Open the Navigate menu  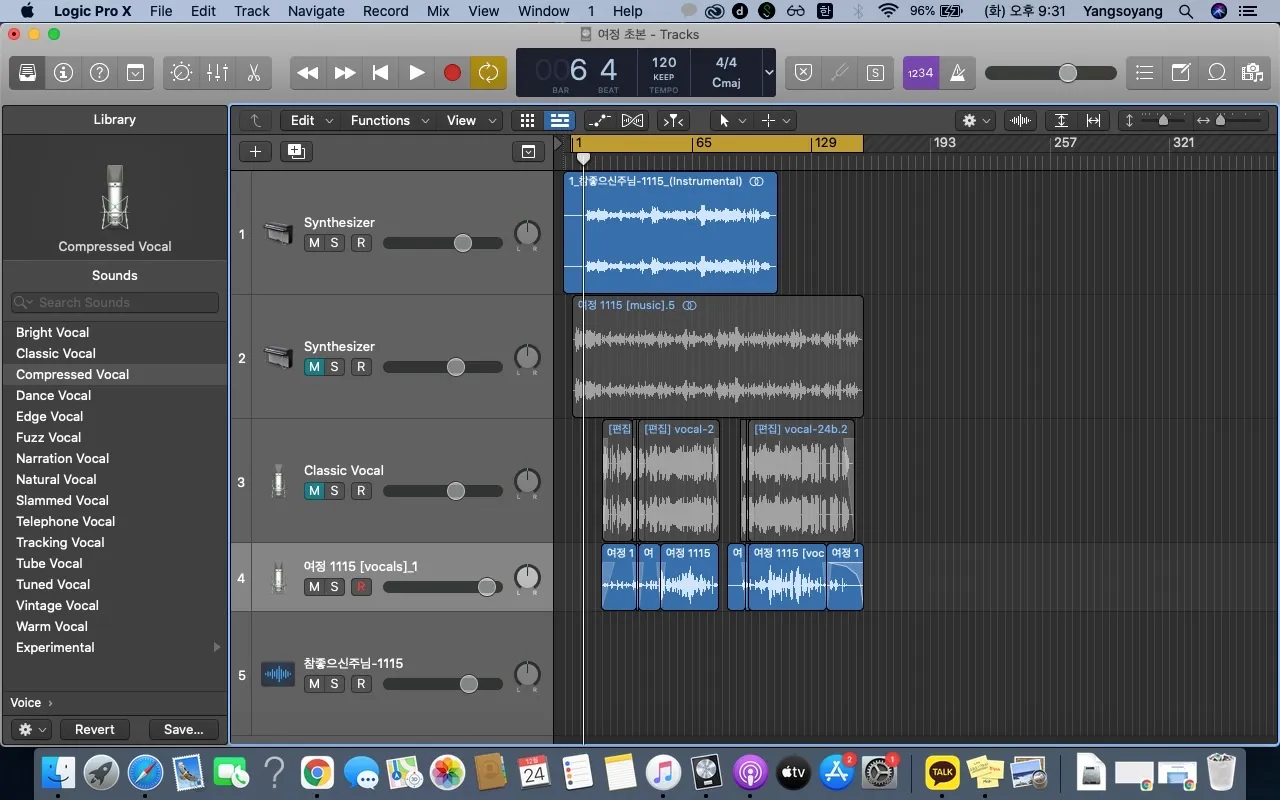coord(316,11)
